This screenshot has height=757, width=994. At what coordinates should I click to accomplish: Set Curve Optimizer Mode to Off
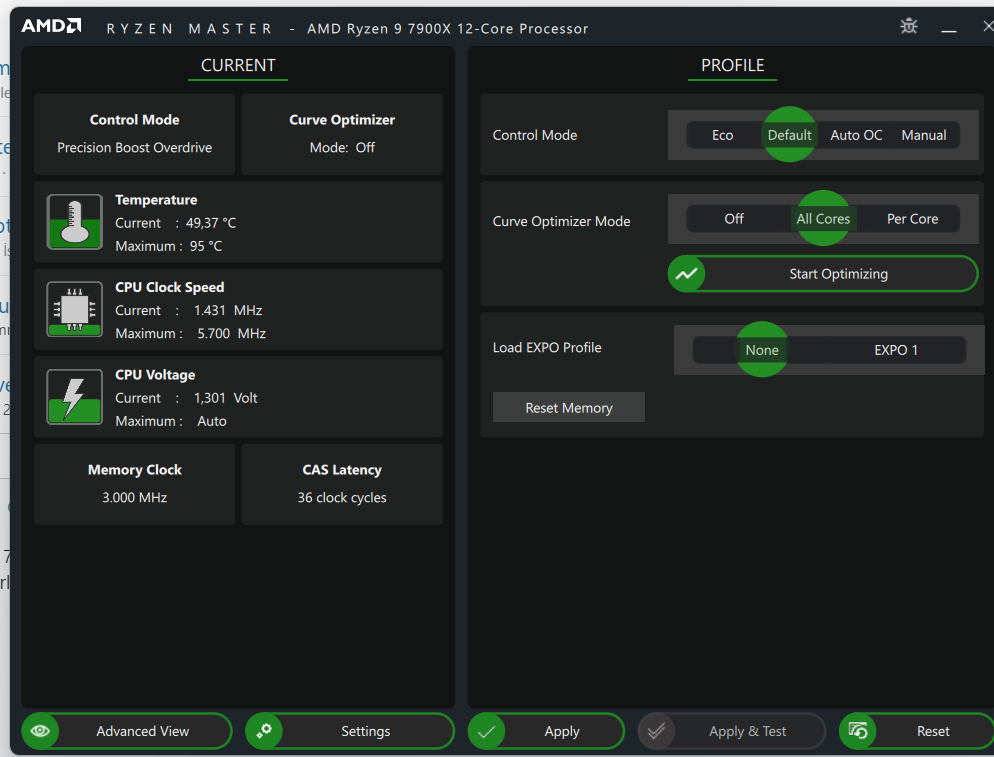(x=733, y=219)
